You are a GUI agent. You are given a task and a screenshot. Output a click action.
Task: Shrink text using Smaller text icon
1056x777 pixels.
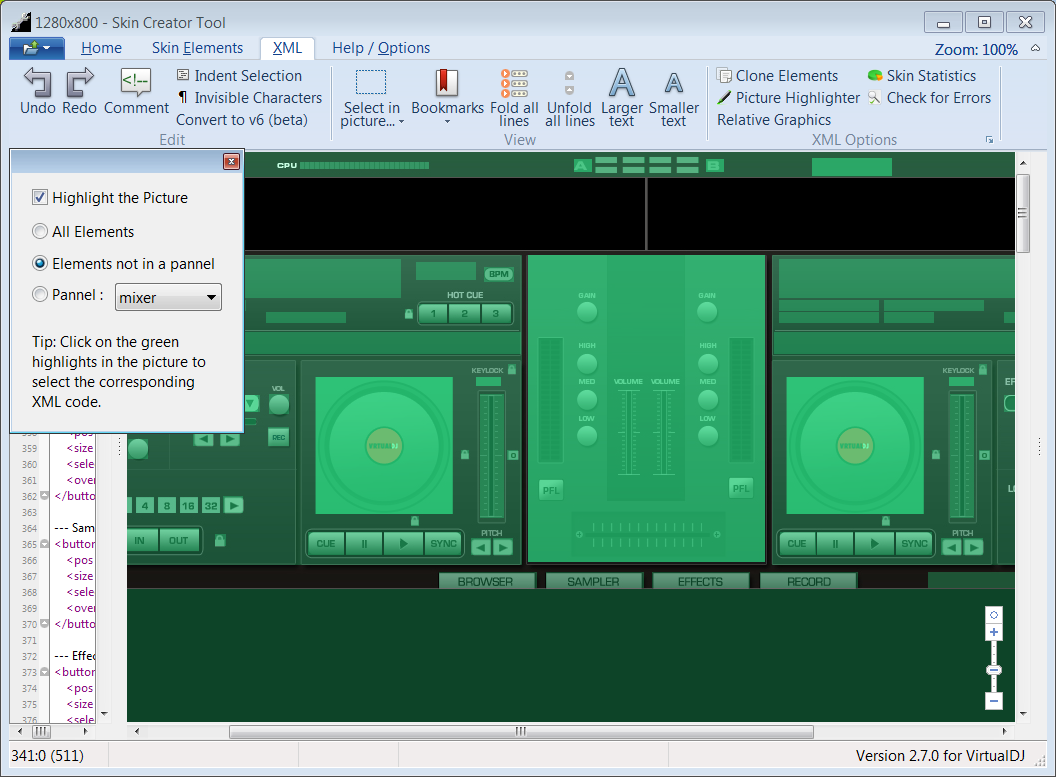pyautogui.click(x=674, y=82)
